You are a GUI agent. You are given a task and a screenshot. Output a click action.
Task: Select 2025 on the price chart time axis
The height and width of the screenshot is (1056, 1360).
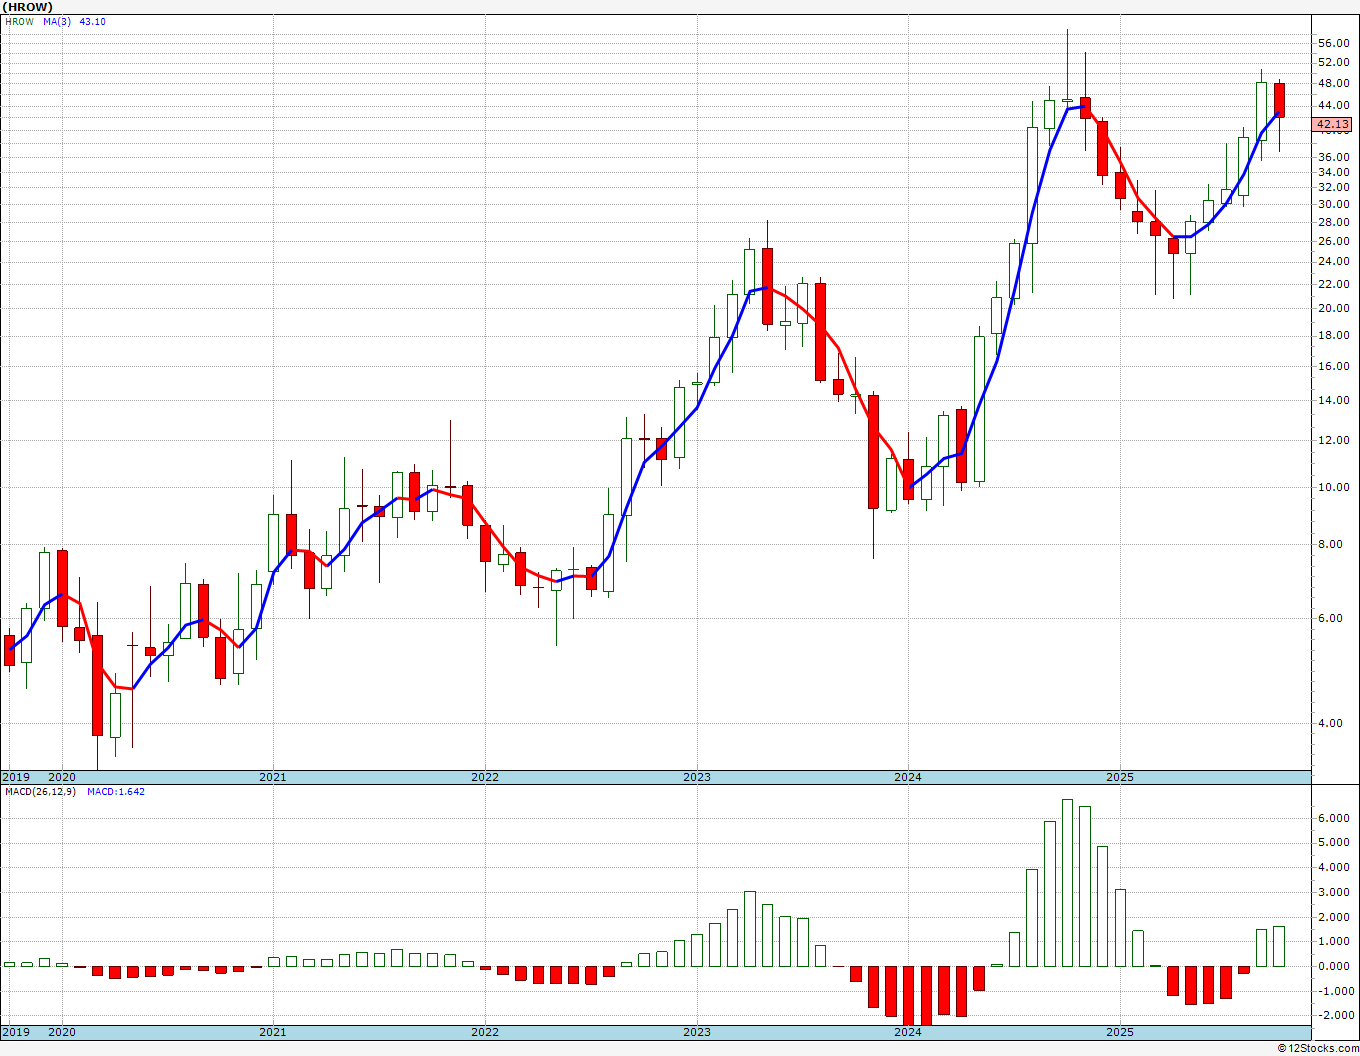pyautogui.click(x=1120, y=777)
